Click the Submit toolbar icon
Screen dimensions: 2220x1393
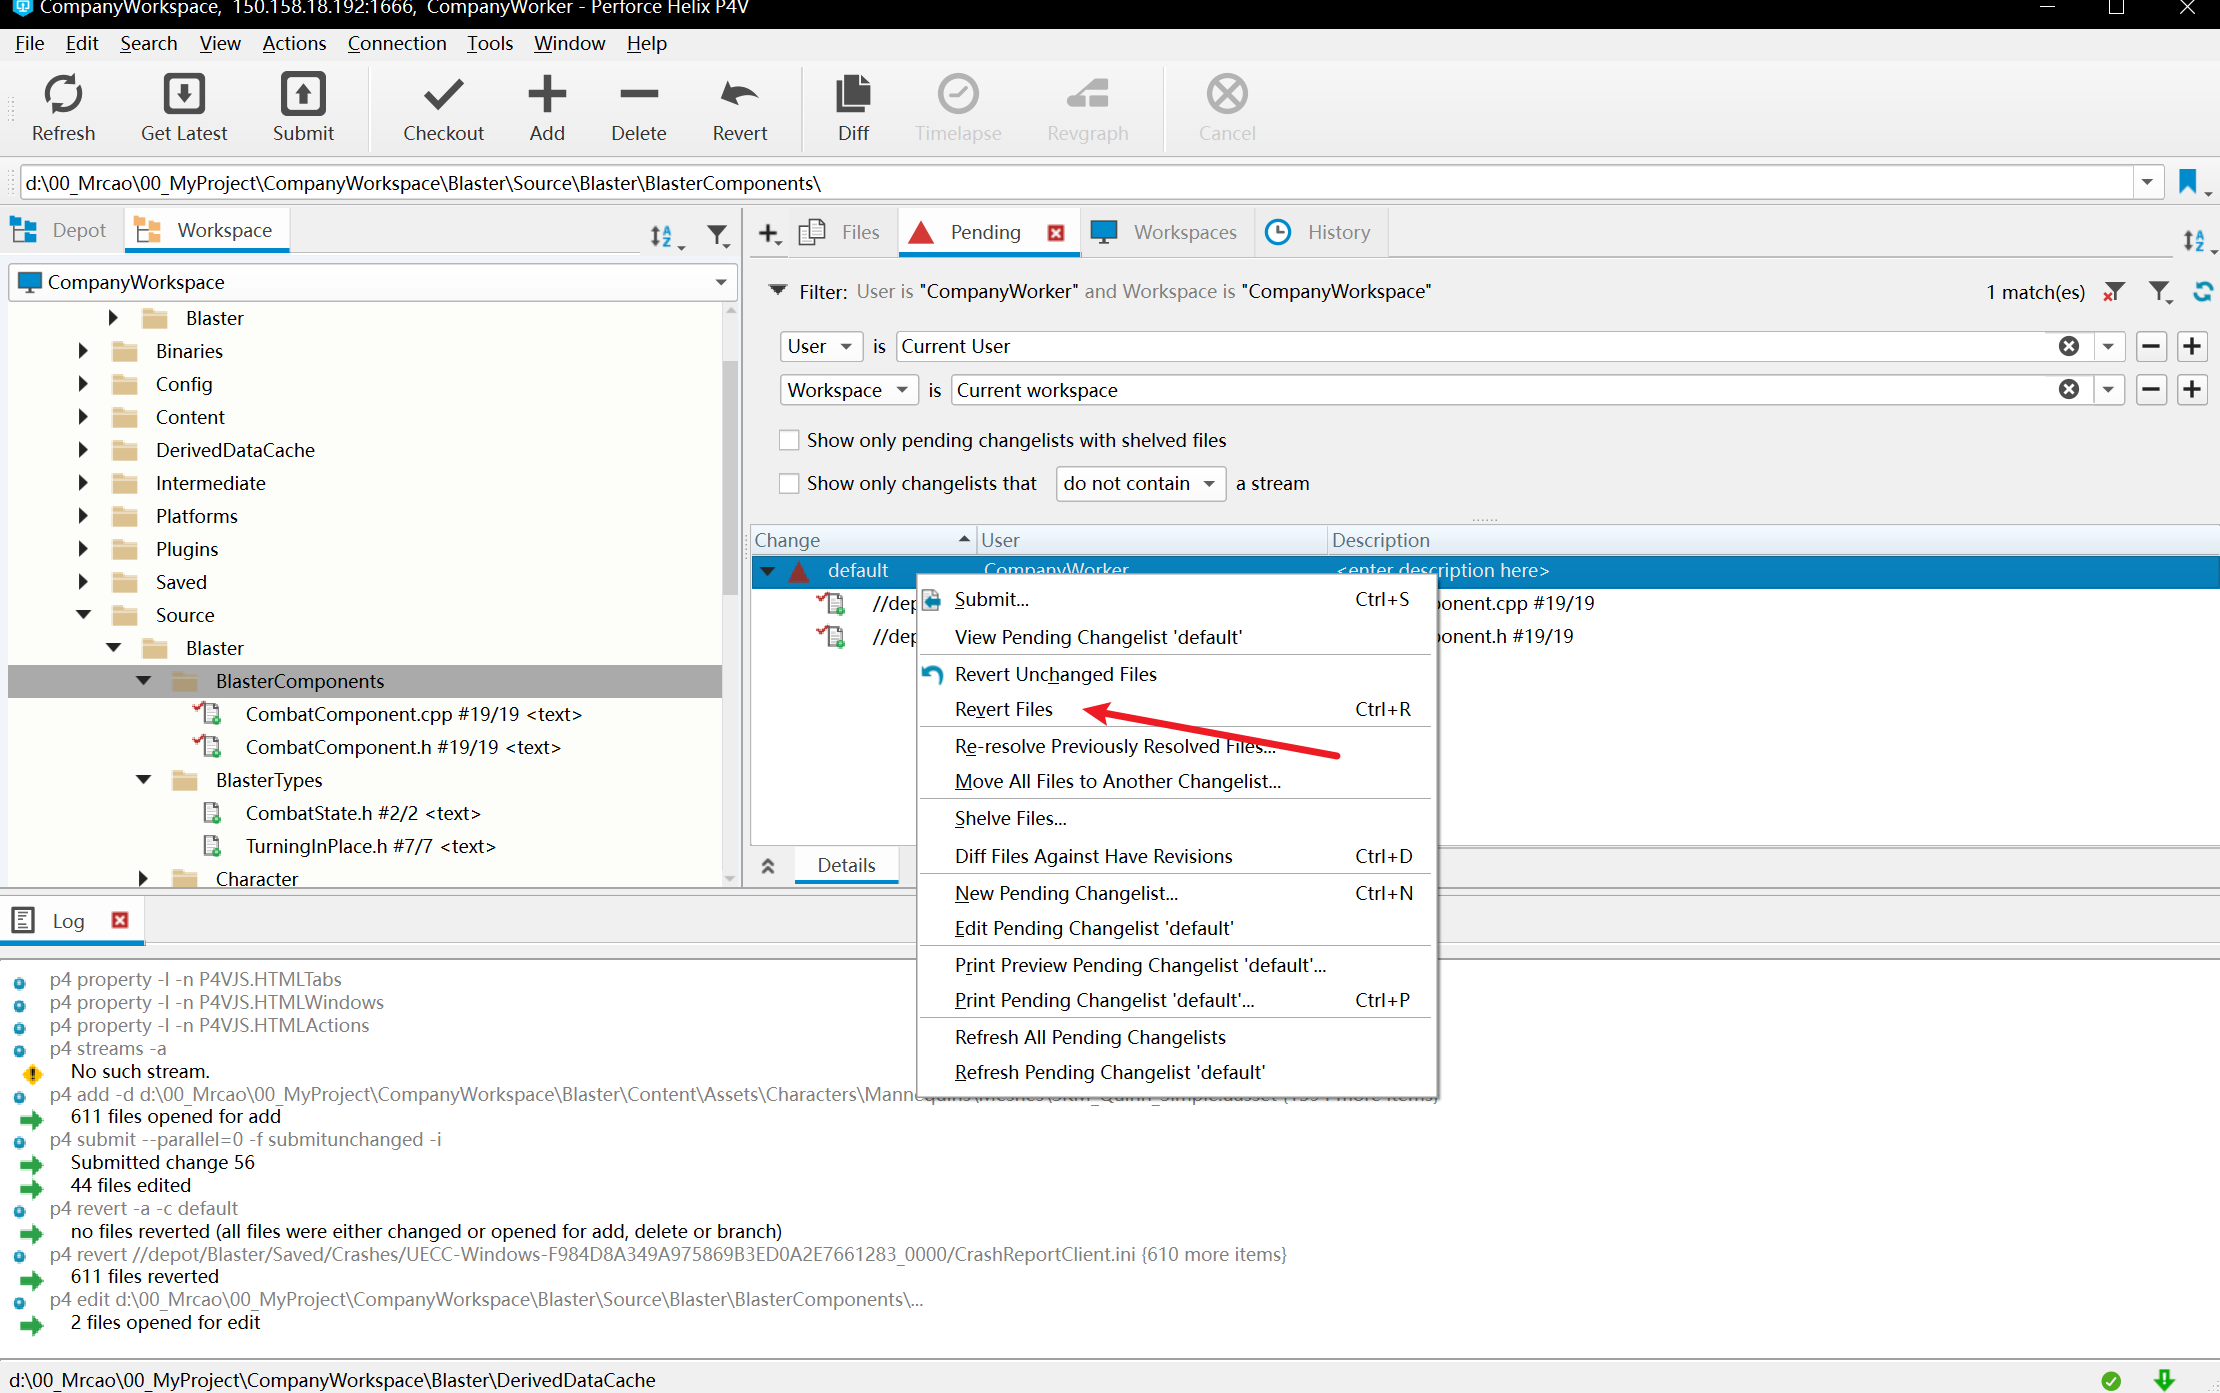[303, 95]
